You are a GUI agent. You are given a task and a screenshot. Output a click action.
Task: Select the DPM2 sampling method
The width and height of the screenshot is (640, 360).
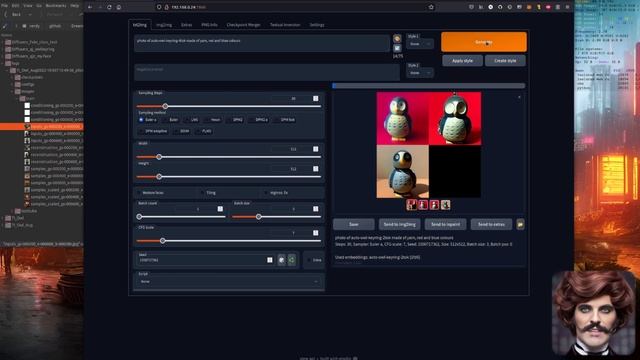234,120
